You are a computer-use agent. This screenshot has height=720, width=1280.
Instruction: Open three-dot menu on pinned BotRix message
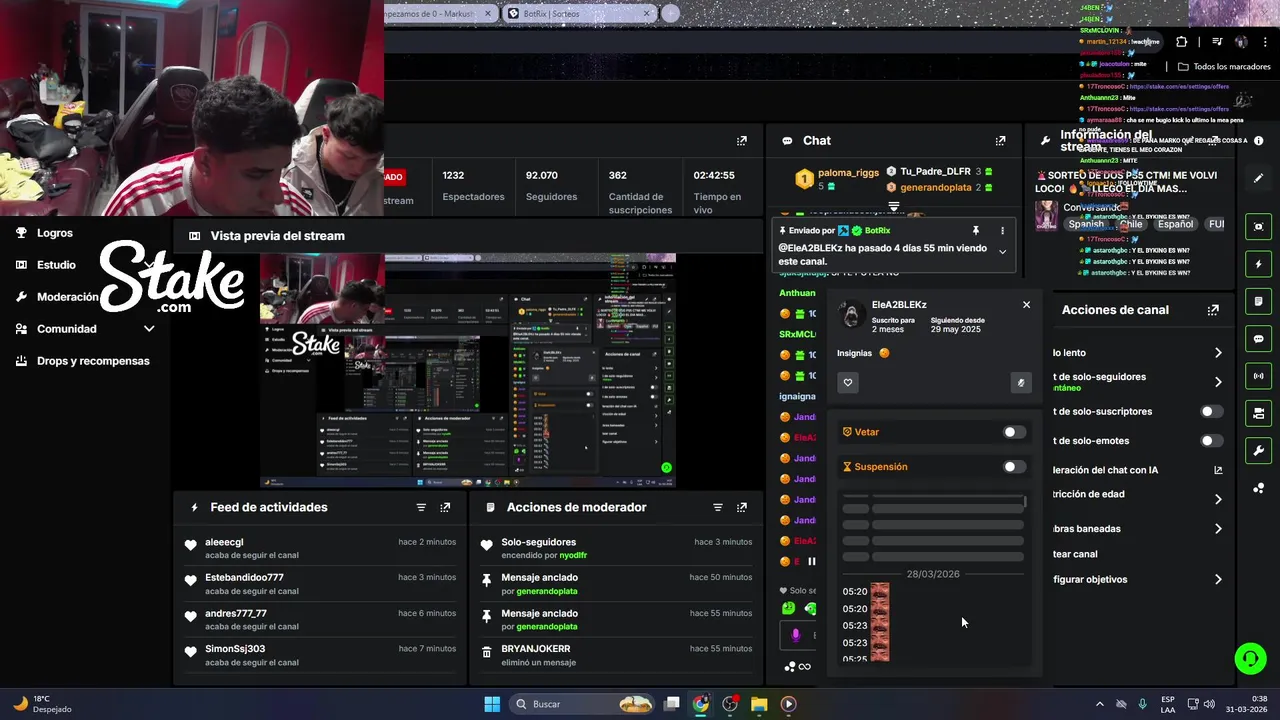[1002, 231]
